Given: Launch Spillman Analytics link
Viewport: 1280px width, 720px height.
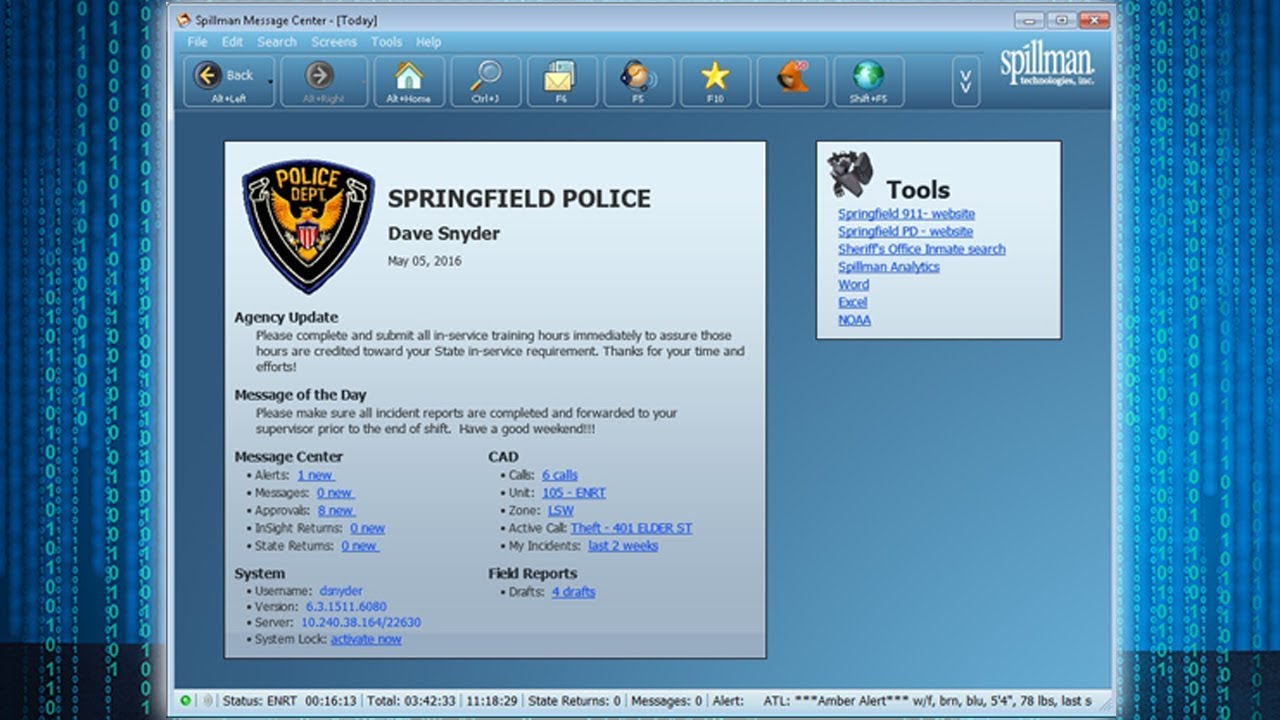Looking at the screenshot, I should coord(889,267).
